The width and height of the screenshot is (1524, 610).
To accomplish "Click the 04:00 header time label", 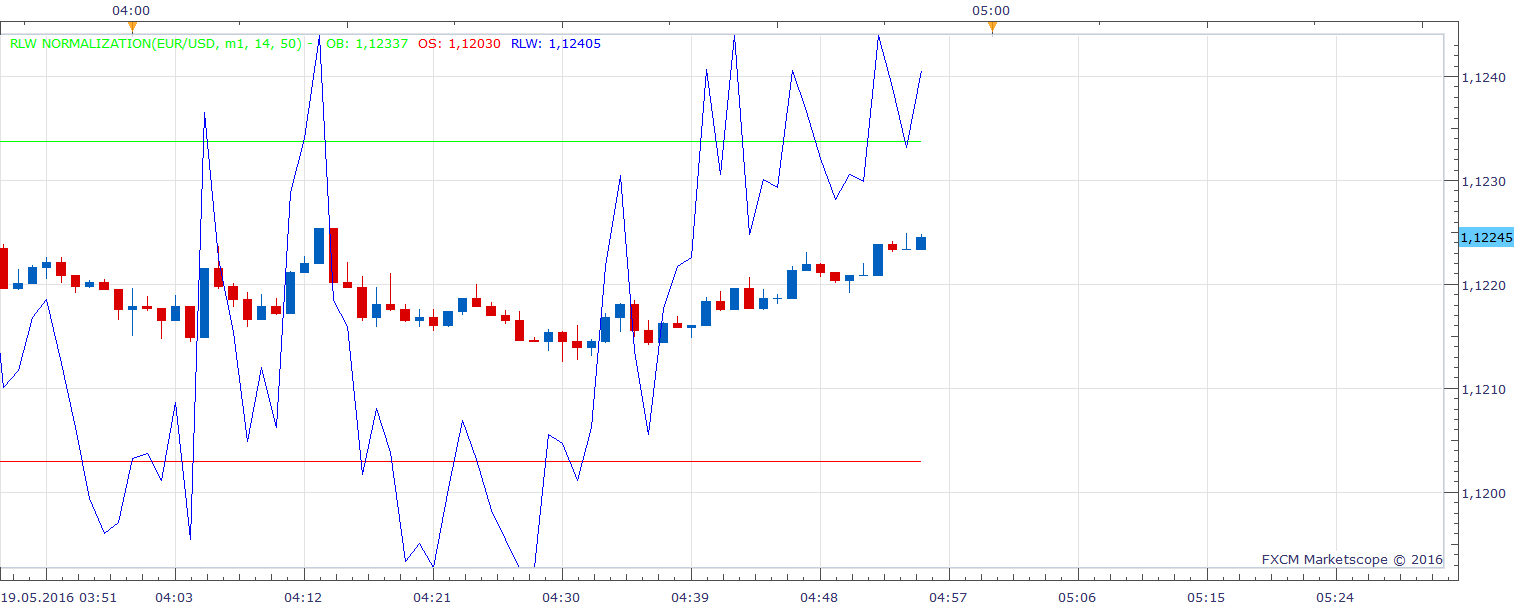I will tap(131, 11).
